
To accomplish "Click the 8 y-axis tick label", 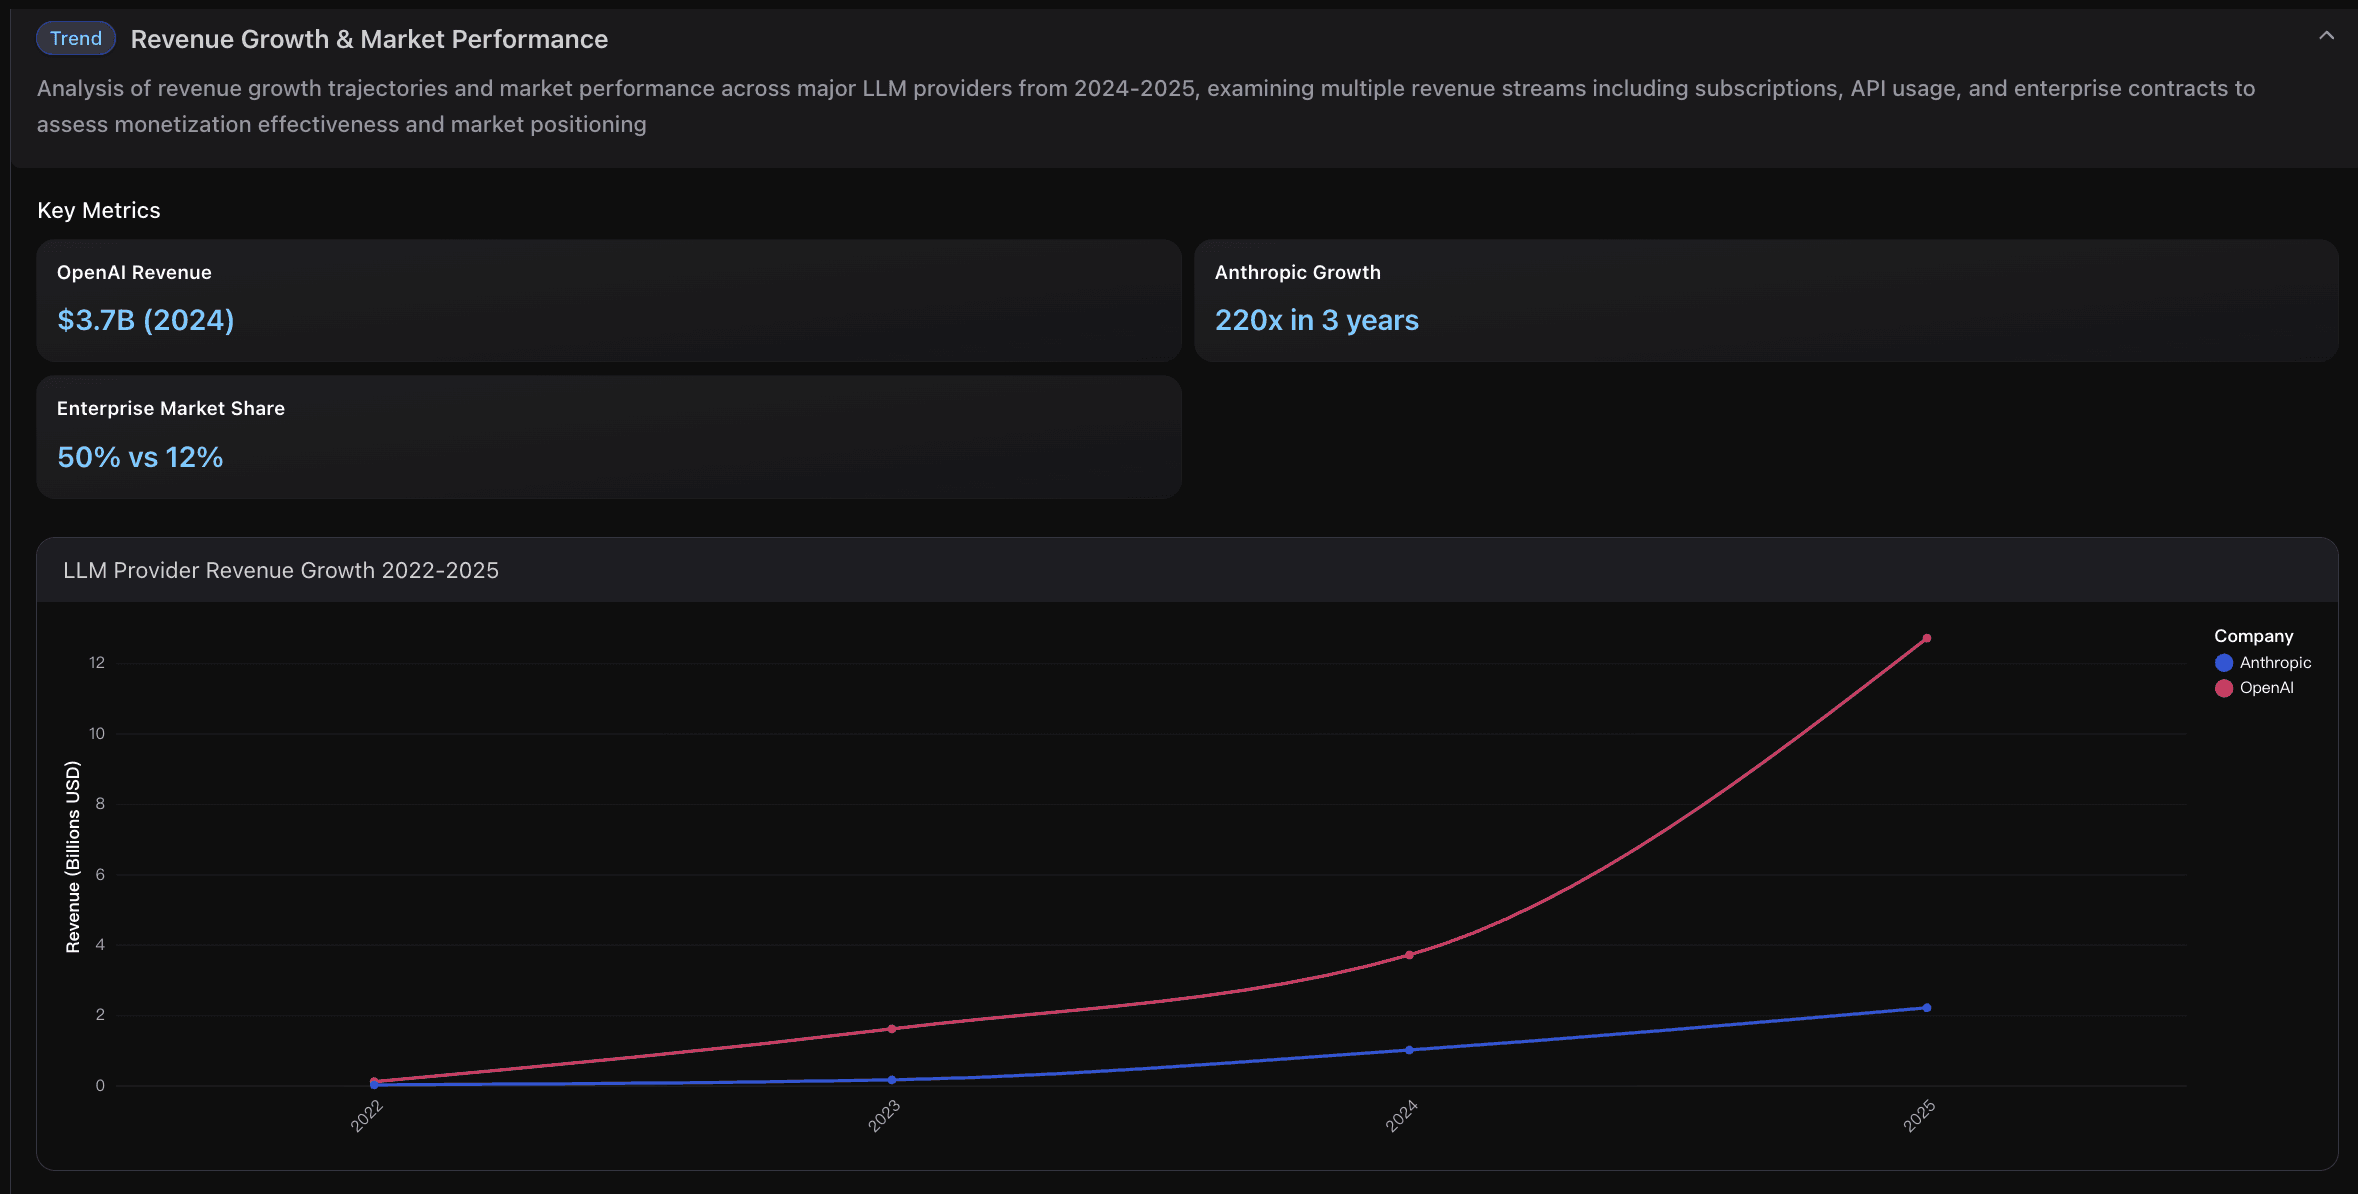I will coord(100,804).
